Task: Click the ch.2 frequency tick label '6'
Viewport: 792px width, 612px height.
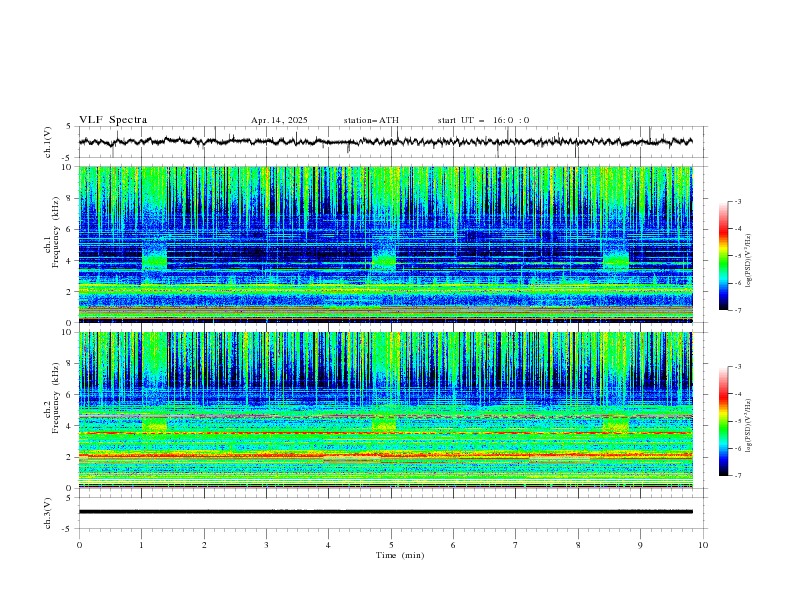Action: point(71,394)
